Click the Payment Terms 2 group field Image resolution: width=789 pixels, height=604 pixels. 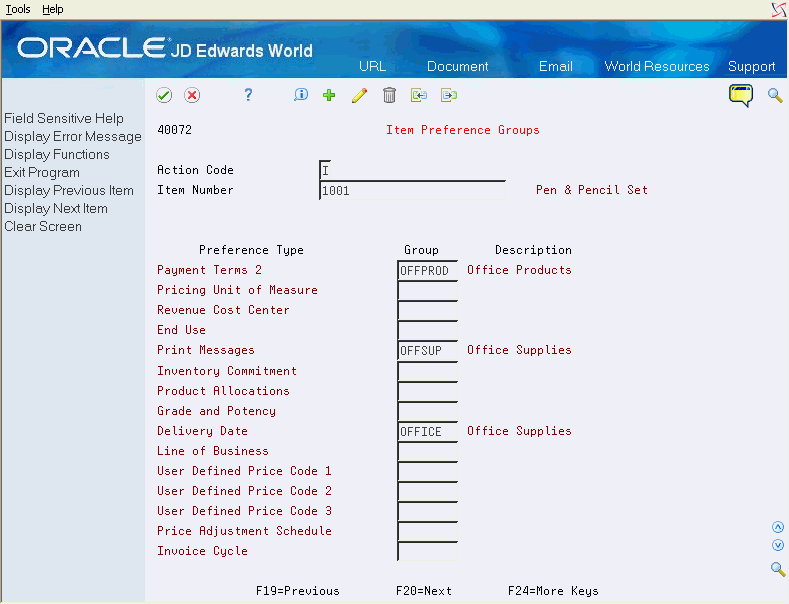tap(427, 270)
